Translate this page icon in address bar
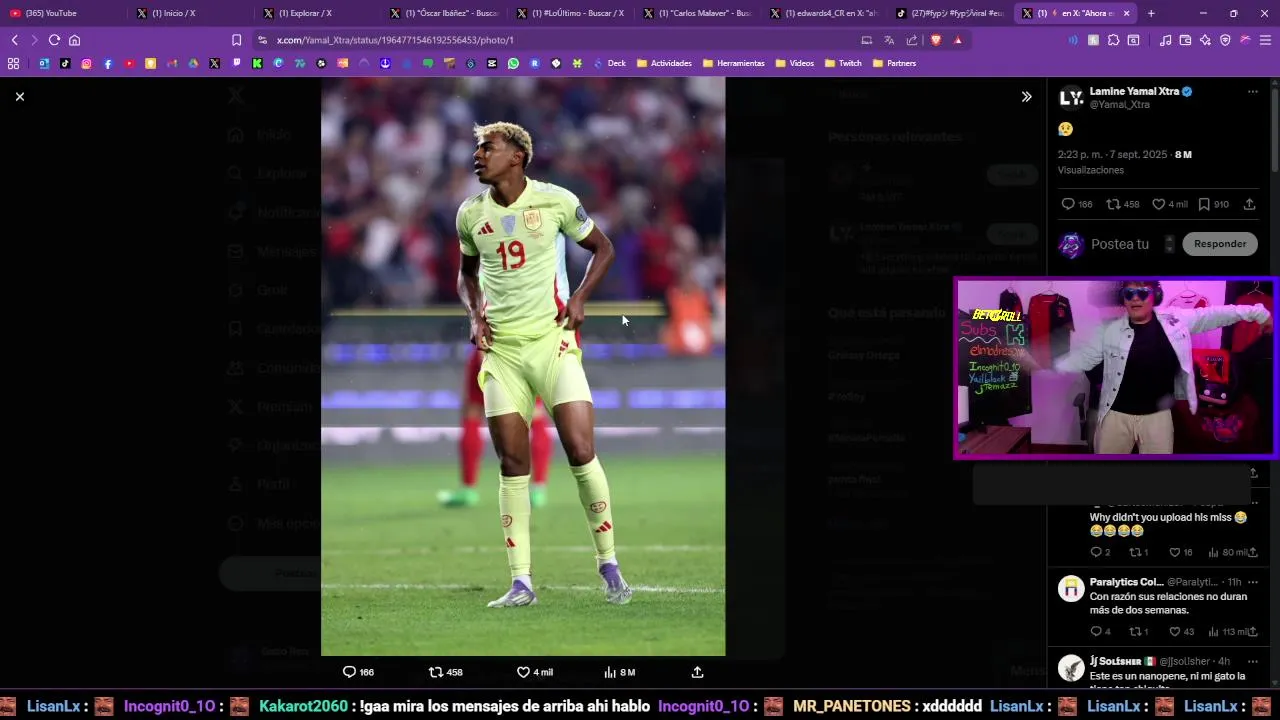This screenshot has width=1280, height=720. (x=889, y=40)
